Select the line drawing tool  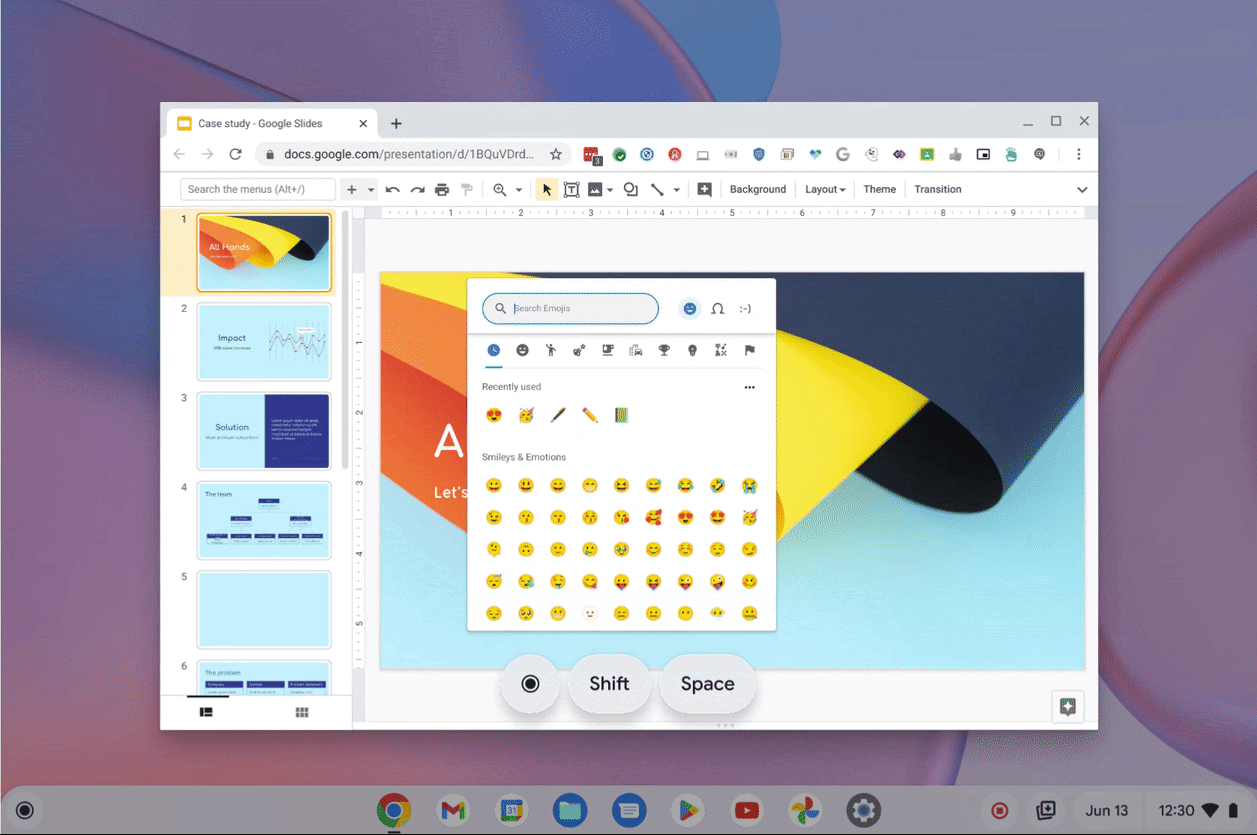click(x=658, y=189)
